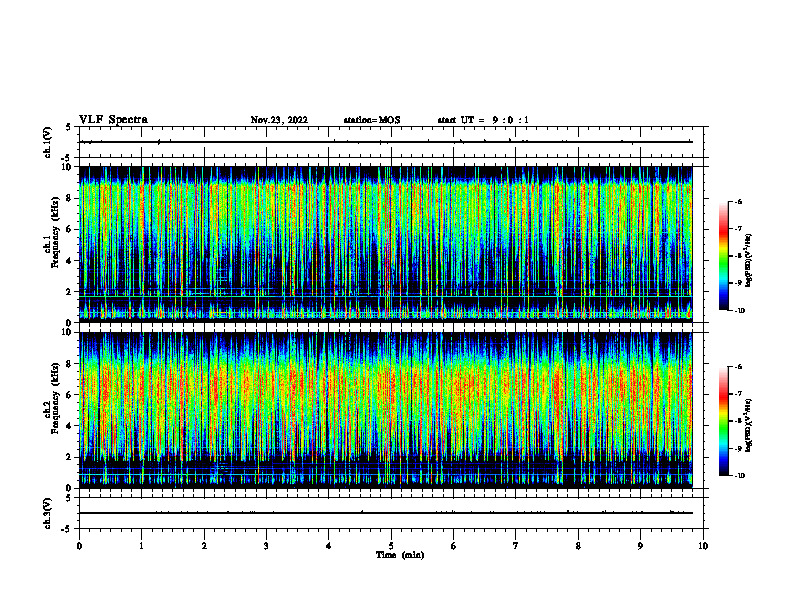The image size is (792, 612).
Task: Click the ch.1 spectrogram color scale bar
Action: (x=724, y=256)
